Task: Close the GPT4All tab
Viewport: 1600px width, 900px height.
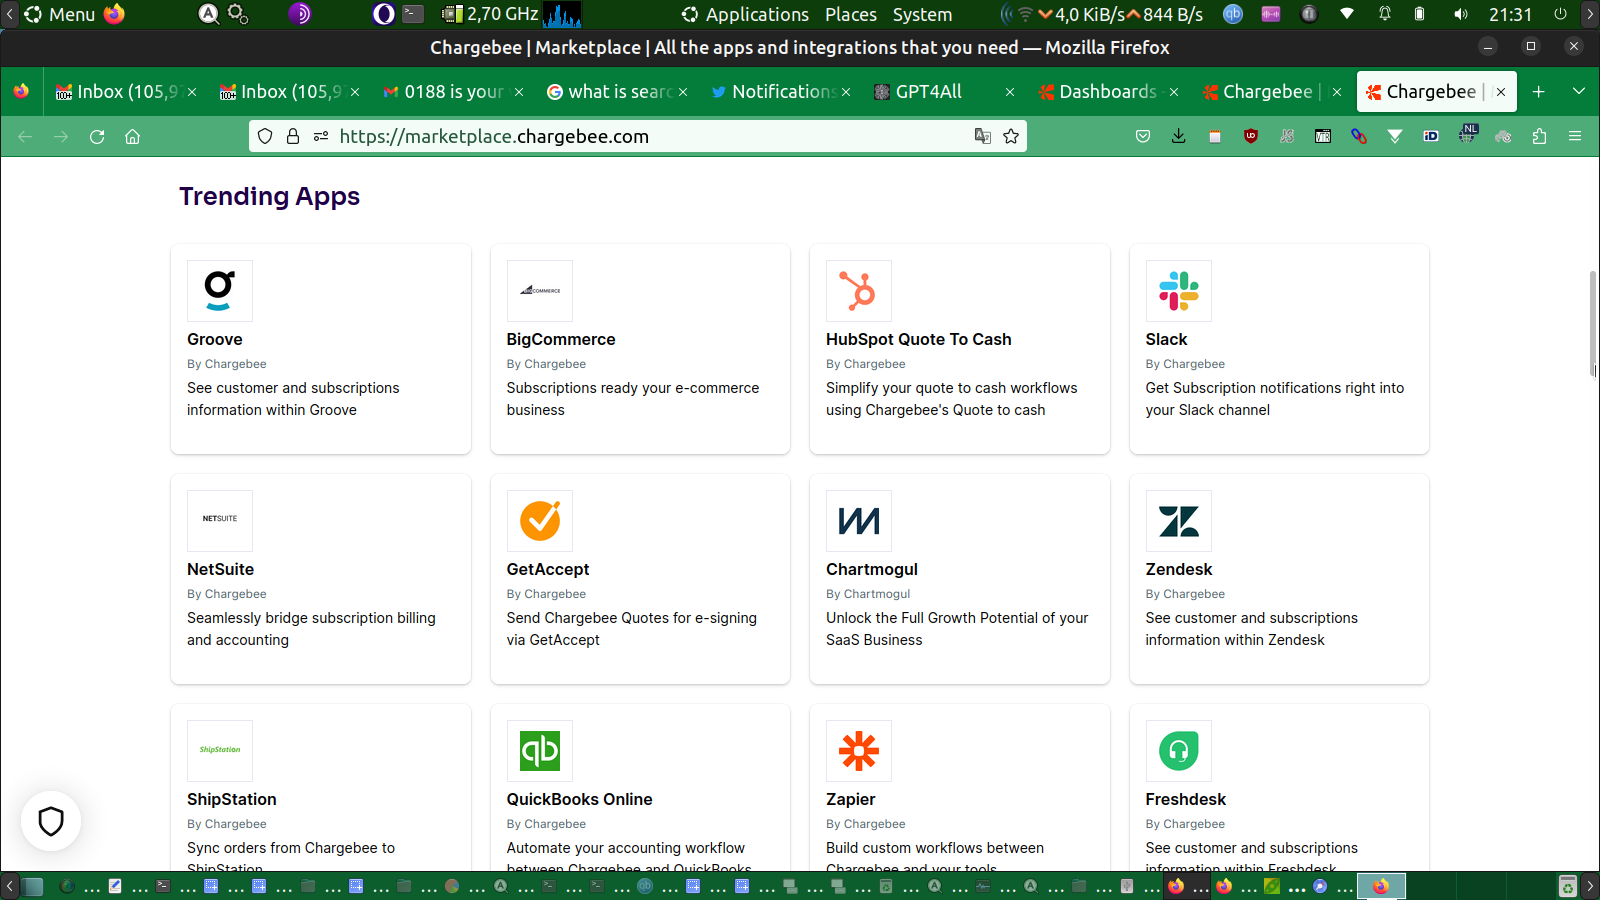Action: click(1010, 92)
